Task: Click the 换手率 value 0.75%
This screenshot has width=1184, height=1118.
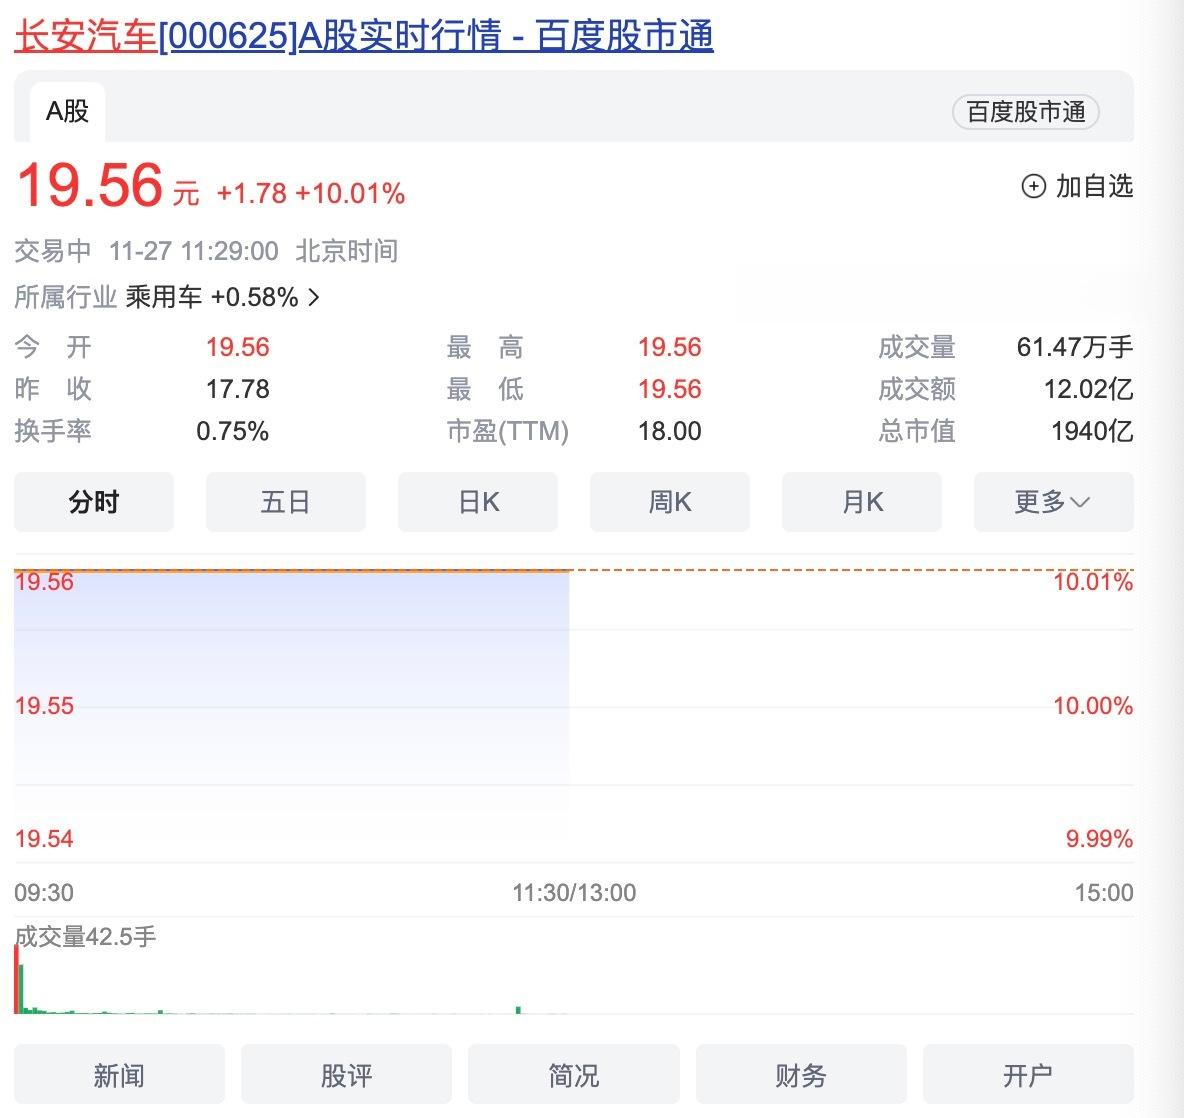Action: pos(233,431)
